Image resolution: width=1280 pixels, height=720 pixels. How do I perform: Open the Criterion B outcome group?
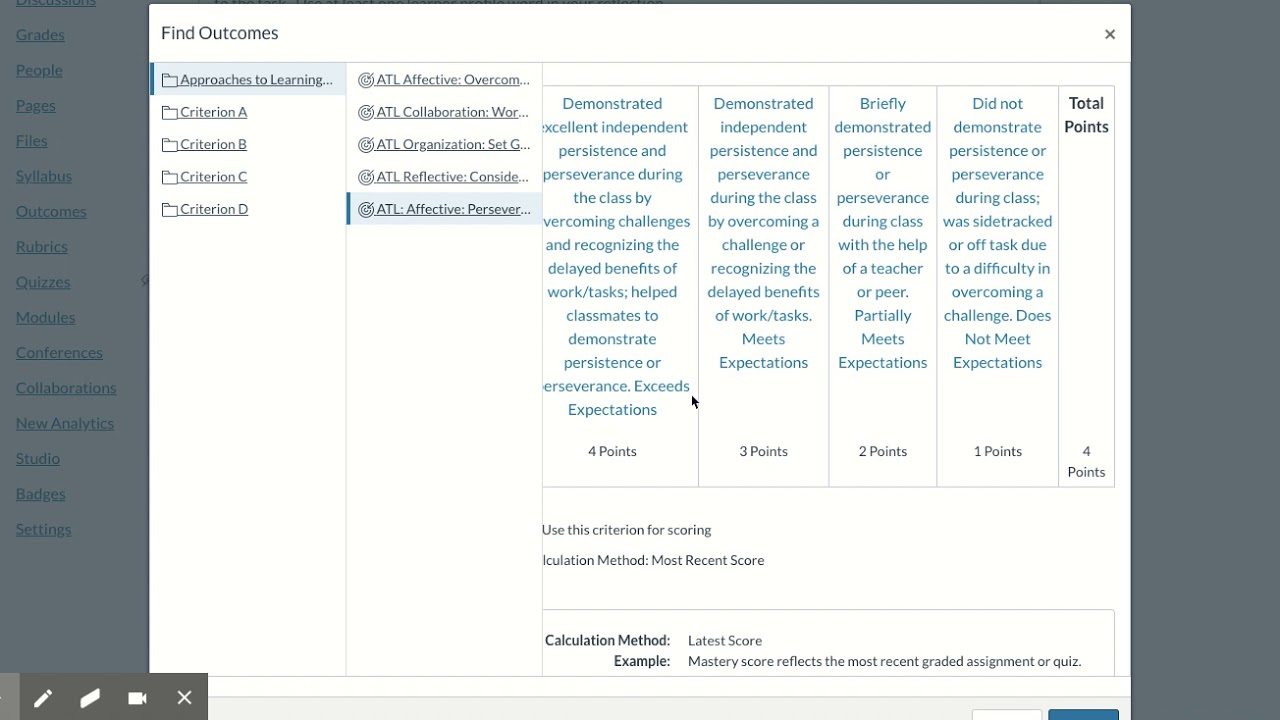pyautogui.click(x=213, y=144)
